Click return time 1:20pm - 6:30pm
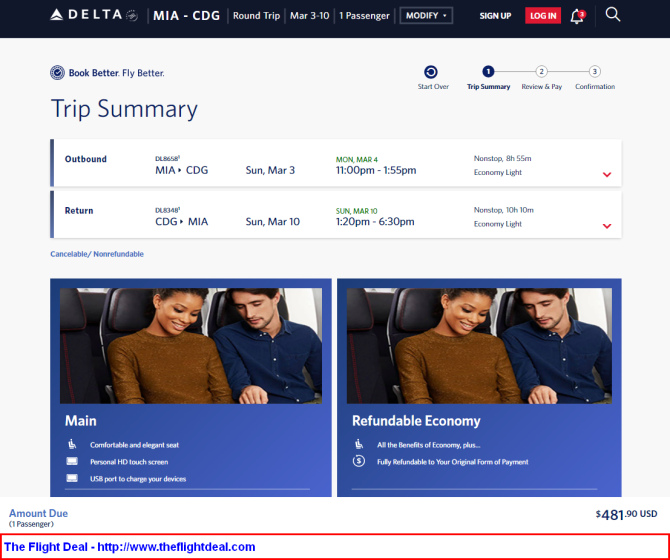Image resolution: width=670 pixels, height=560 pixels. click(375, 222)
